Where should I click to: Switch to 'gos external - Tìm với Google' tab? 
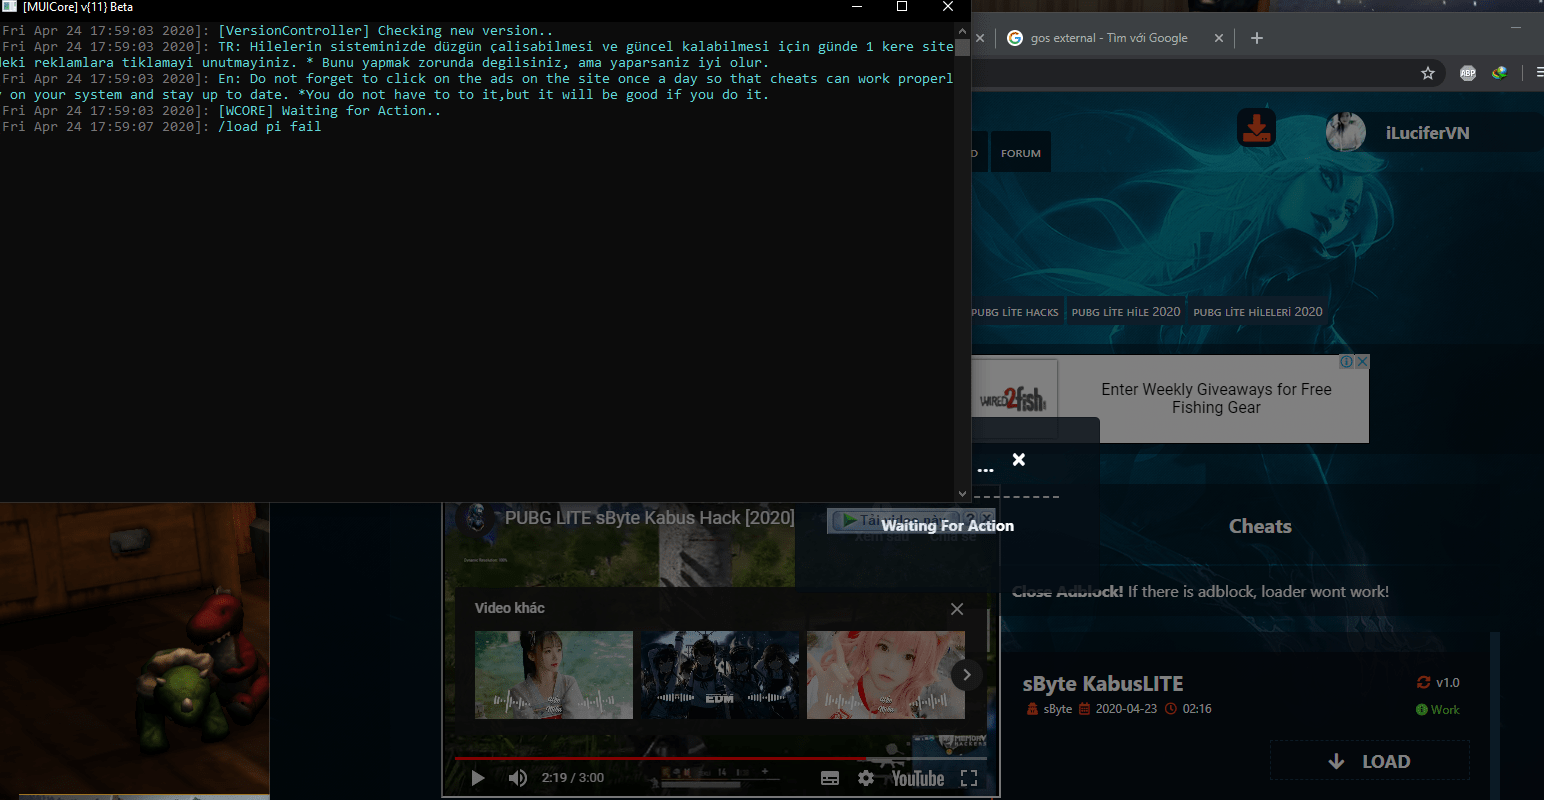1109,38
